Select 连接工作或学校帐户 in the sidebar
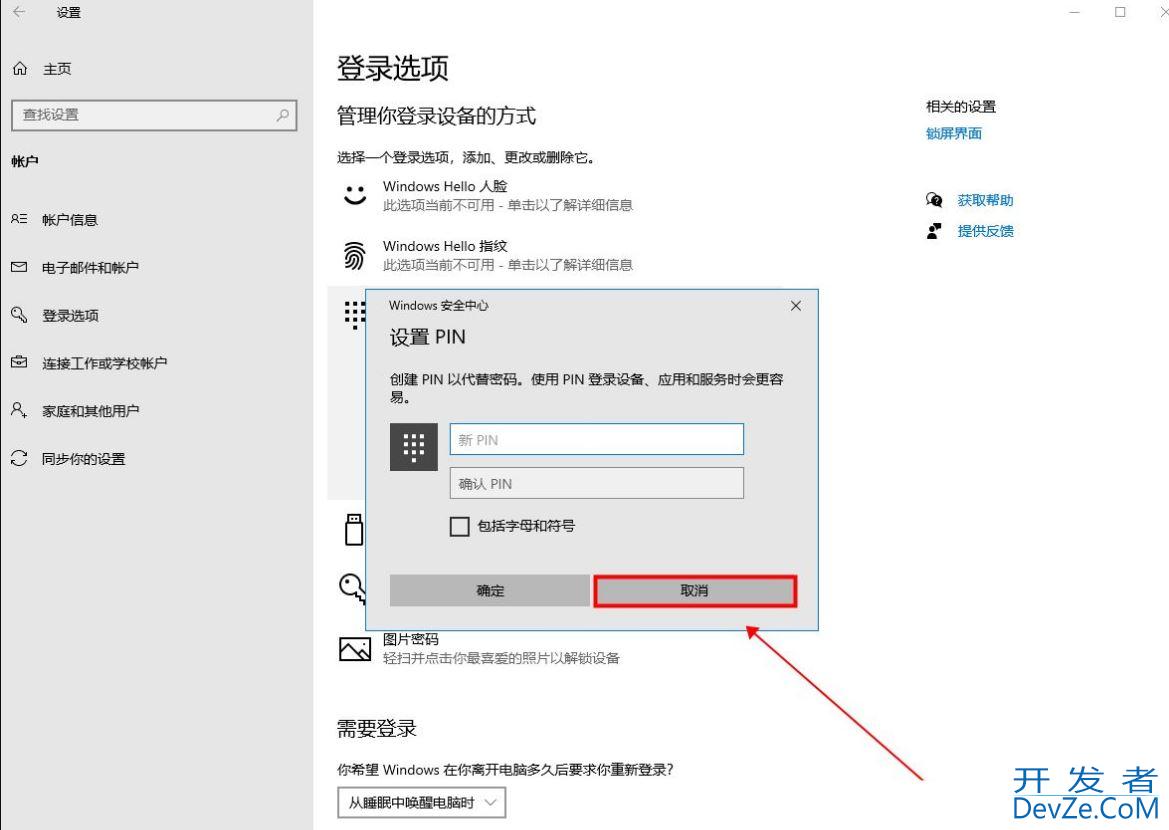The height and width of the screenshot is (830, 1169). [103, 363]
